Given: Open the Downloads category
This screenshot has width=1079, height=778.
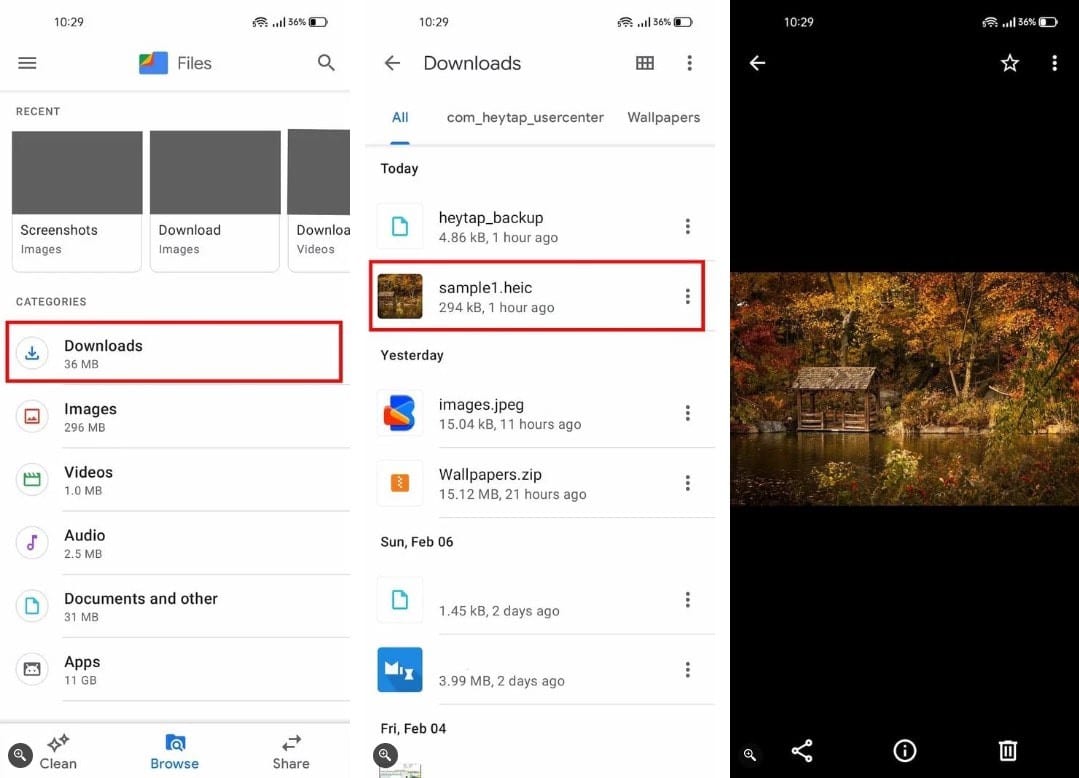Looking at the screenshot, I should click(103, 353).
